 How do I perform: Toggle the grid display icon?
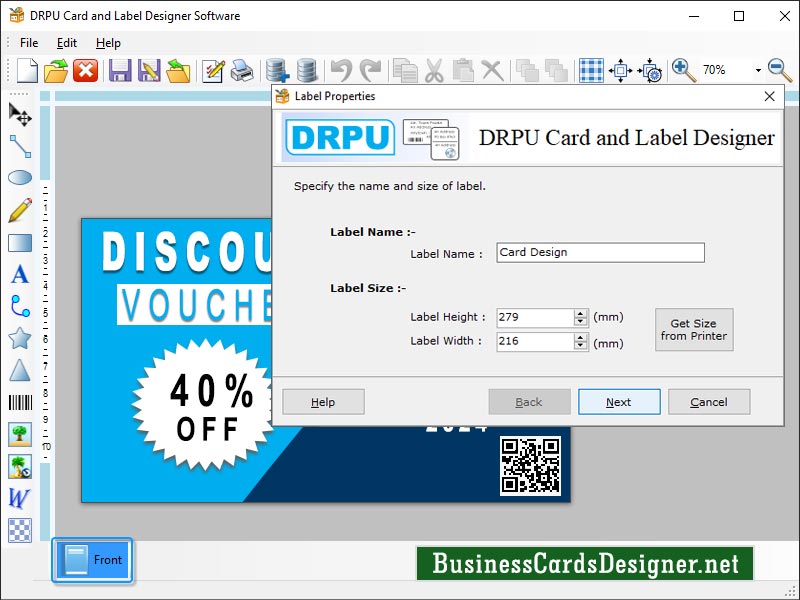pos(590,70)
